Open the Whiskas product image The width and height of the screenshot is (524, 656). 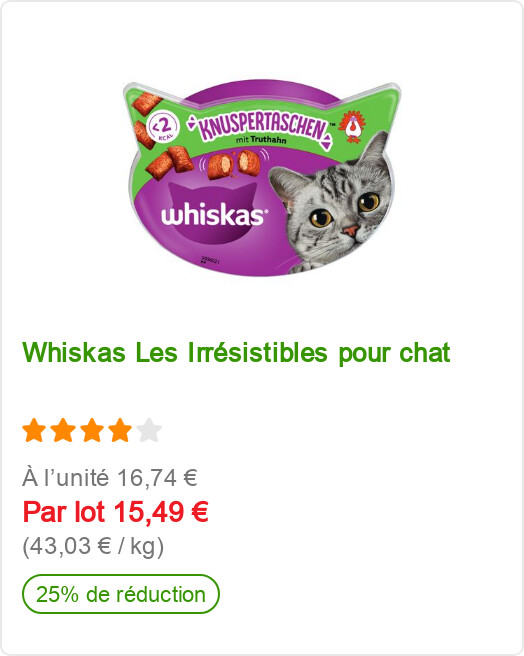pyautogui.click(x=262, y=178)
